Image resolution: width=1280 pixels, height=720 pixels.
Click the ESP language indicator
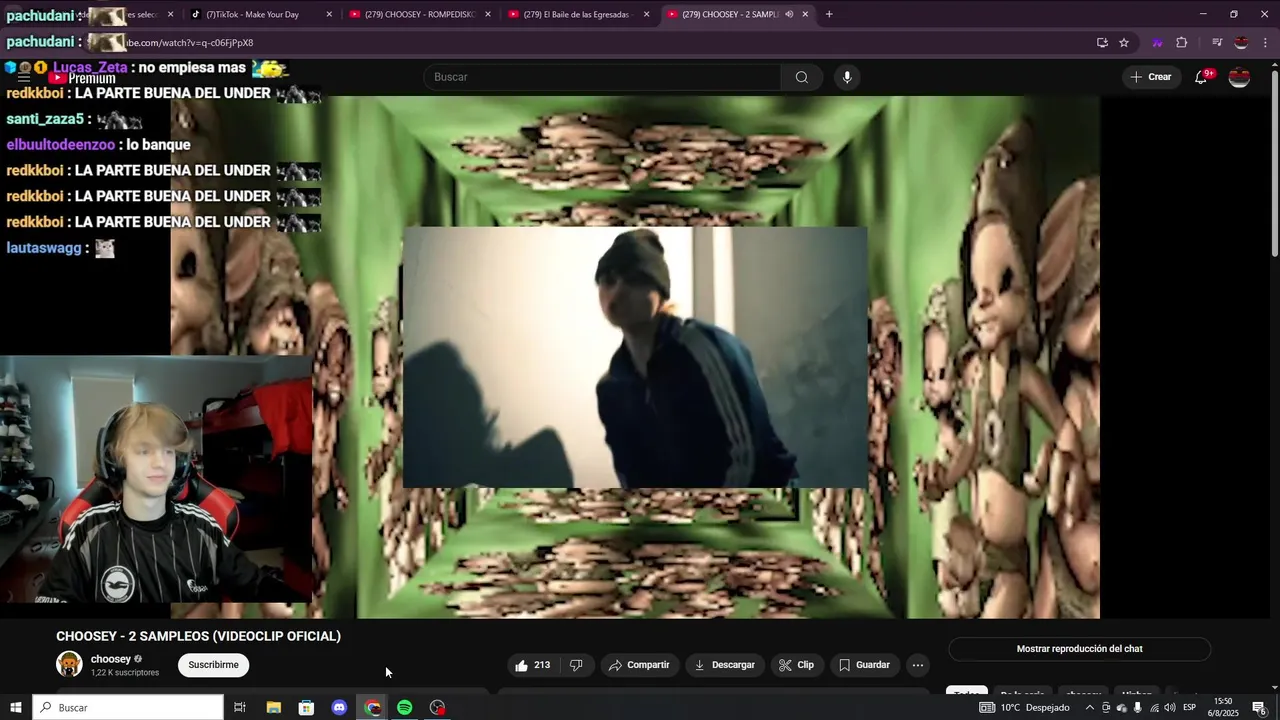pyautogui.click(x=1190, y=707)
